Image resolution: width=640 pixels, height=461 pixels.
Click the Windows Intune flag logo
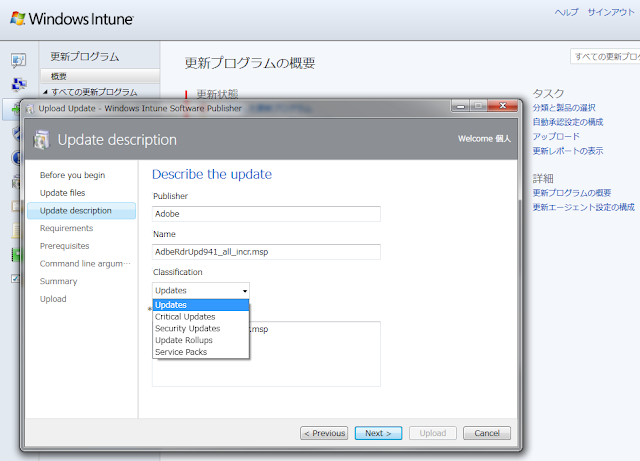pyautogui.click(x=18, y=18)
